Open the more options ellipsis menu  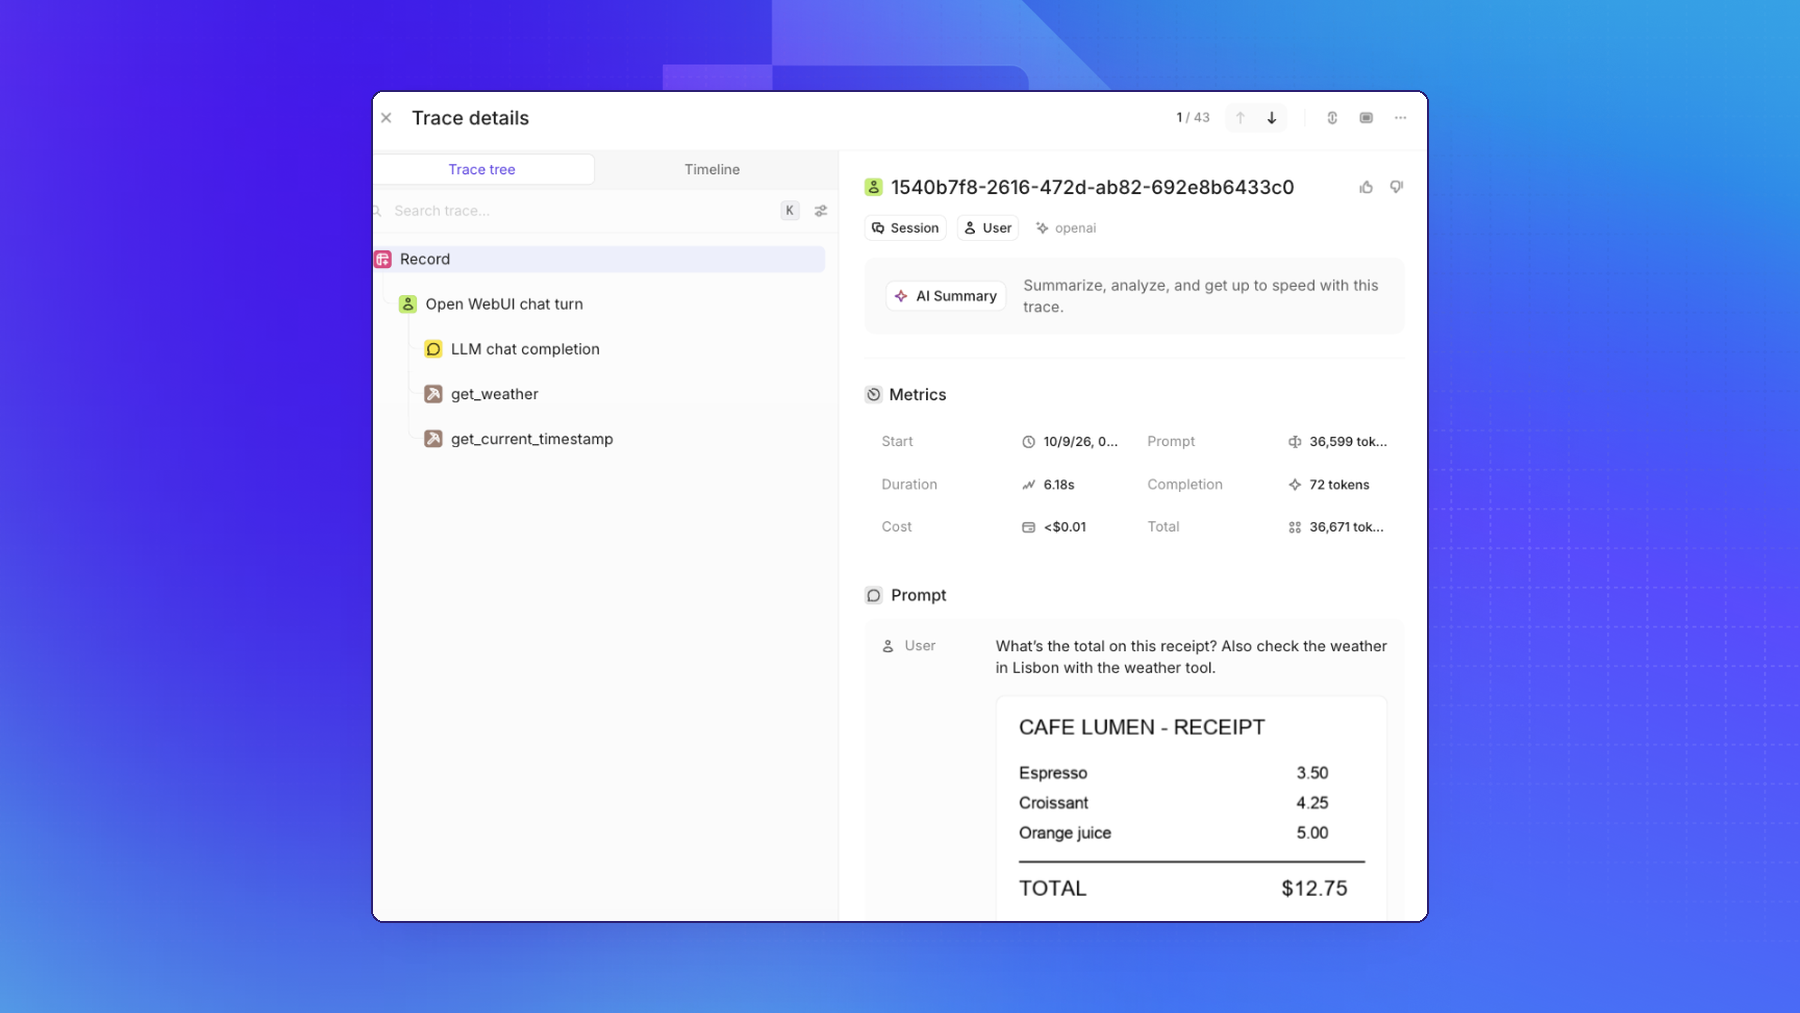pyautogui.click(x=1400, y=118)
